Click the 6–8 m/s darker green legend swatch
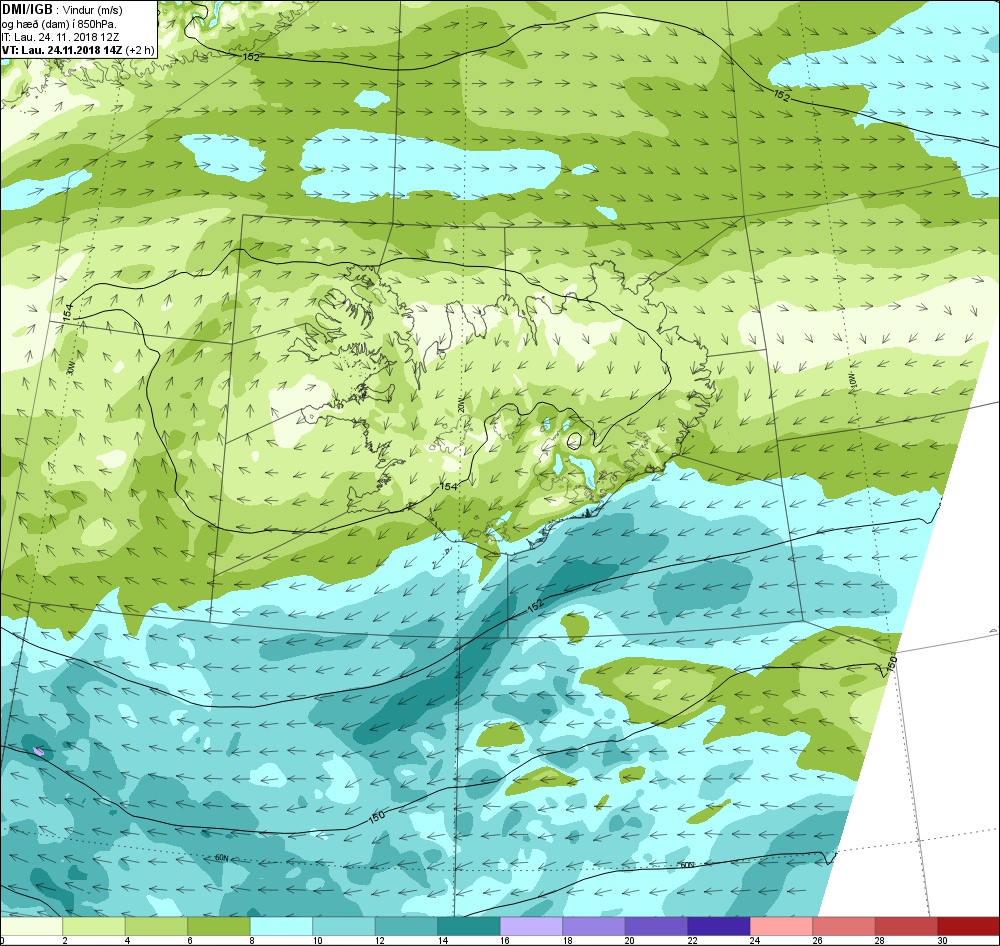 [x=219, y=926]
